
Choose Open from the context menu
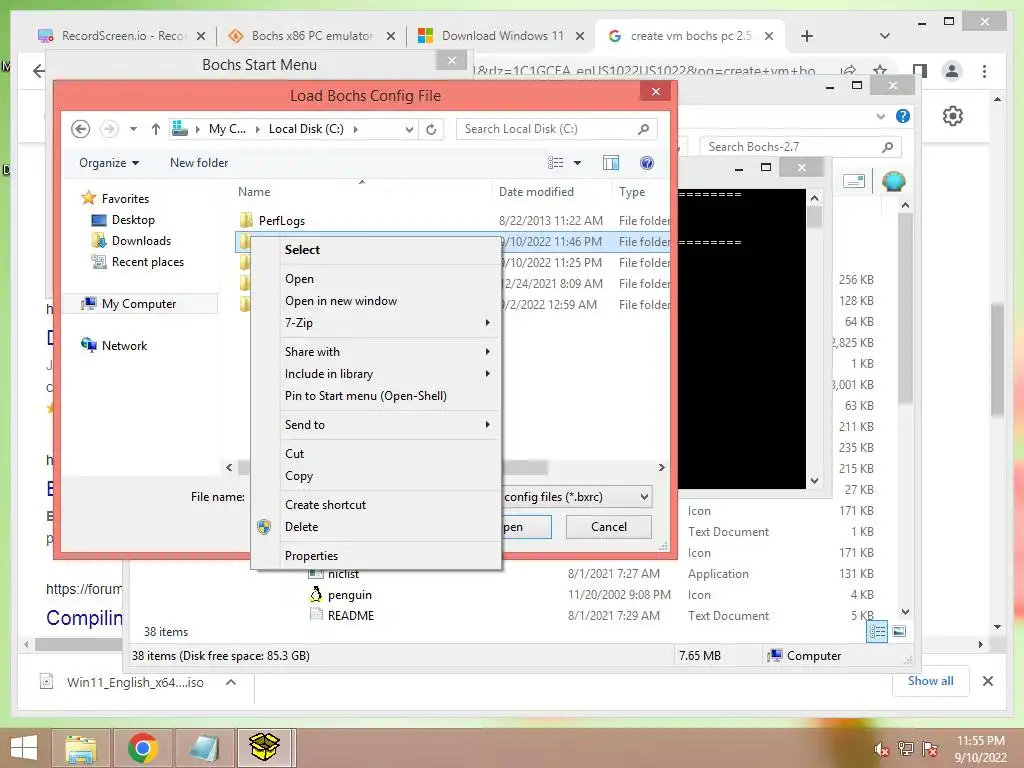(299, 279)
